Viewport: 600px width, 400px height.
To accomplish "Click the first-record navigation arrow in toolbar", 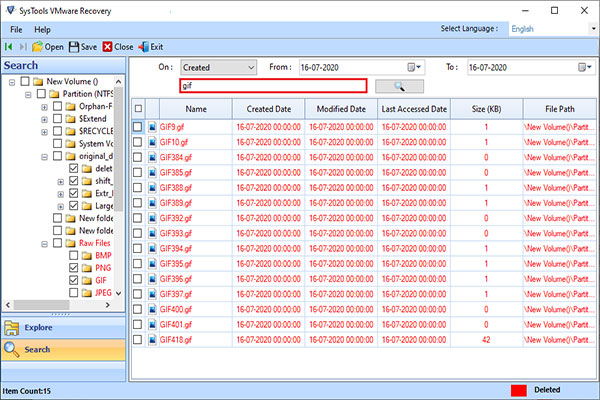I will 9,47.
